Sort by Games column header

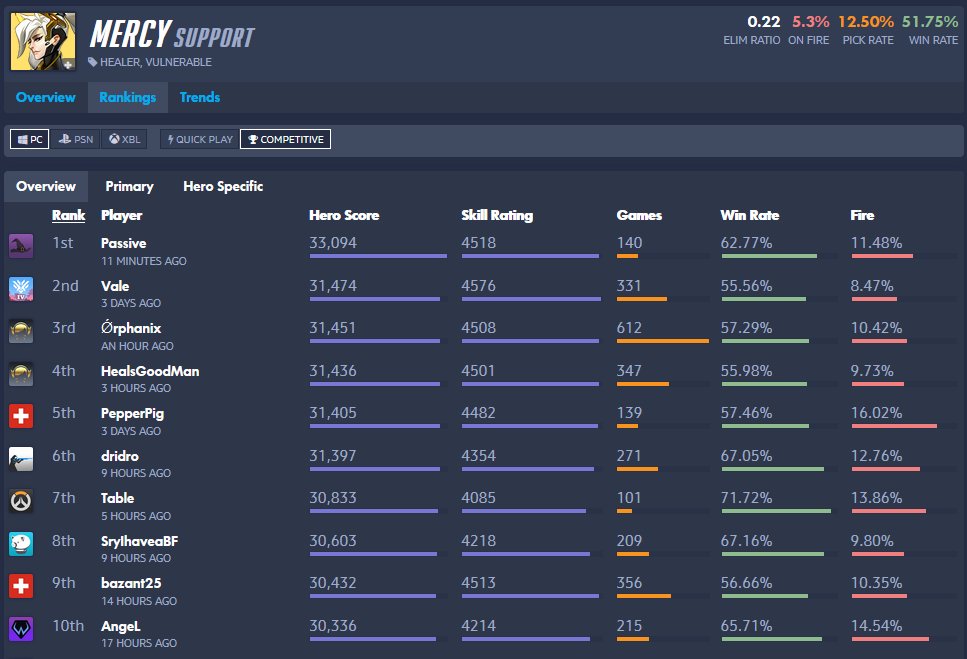(639, 215)
